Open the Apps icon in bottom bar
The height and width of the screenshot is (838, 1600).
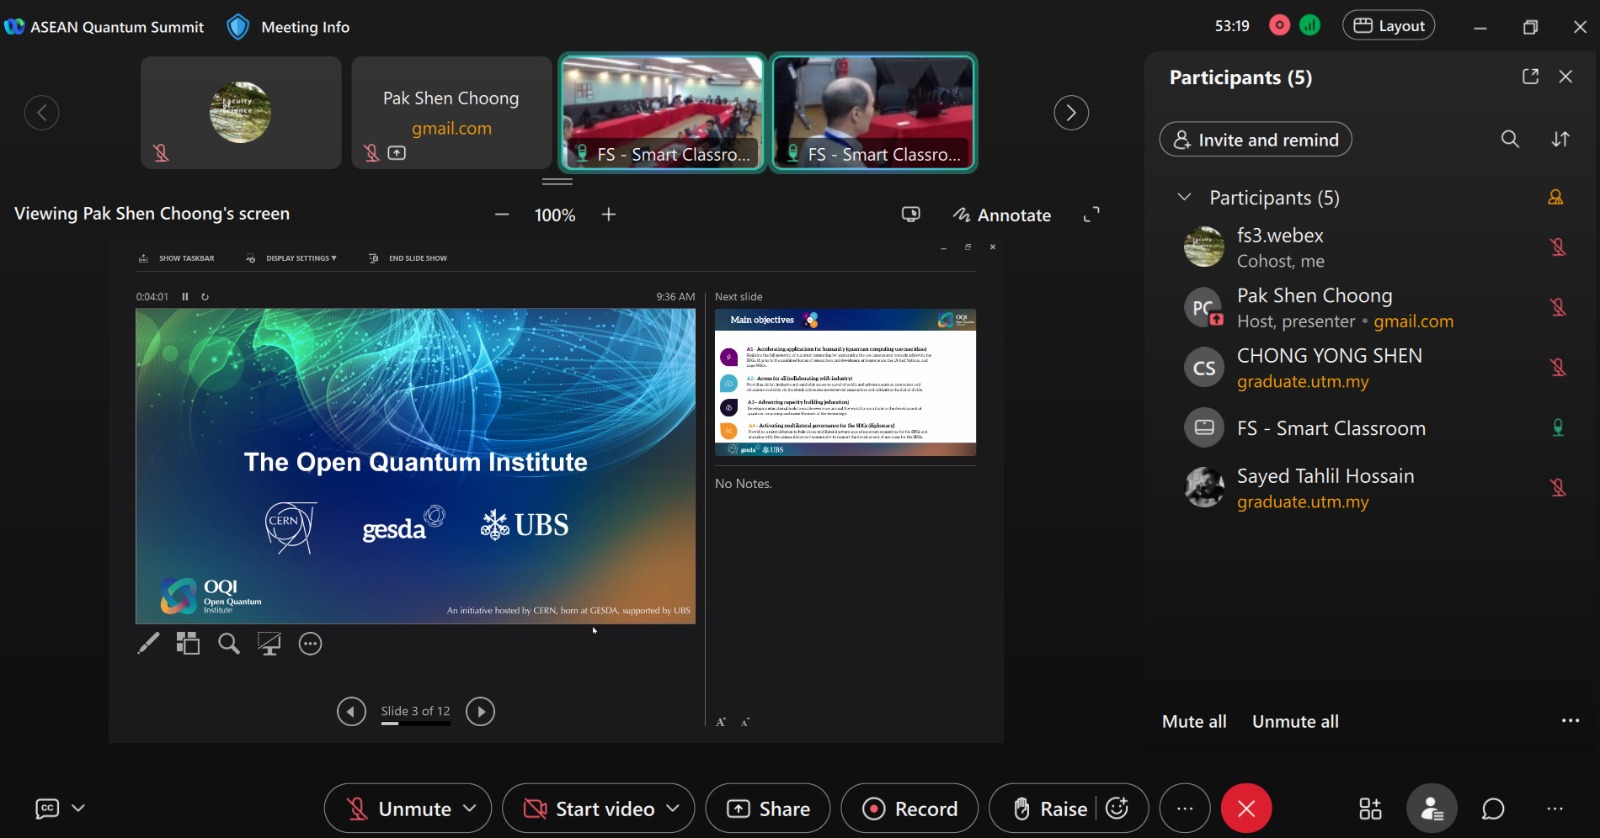[x=1370, y=809]
